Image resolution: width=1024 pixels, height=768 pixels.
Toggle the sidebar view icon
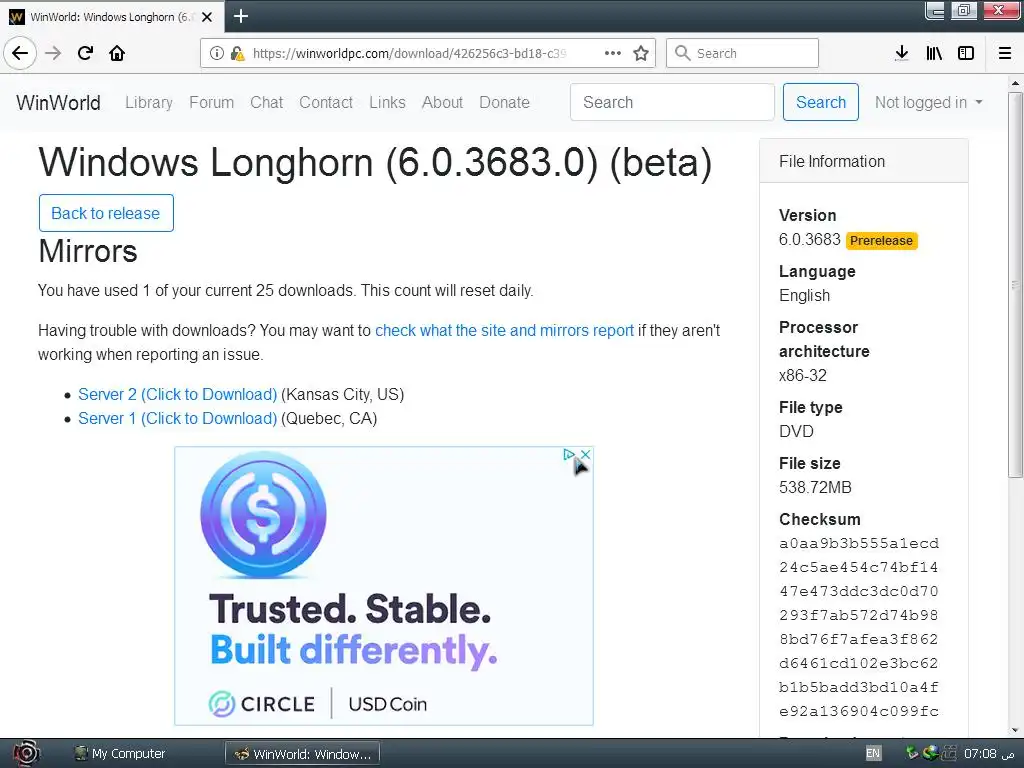(966, 53)
